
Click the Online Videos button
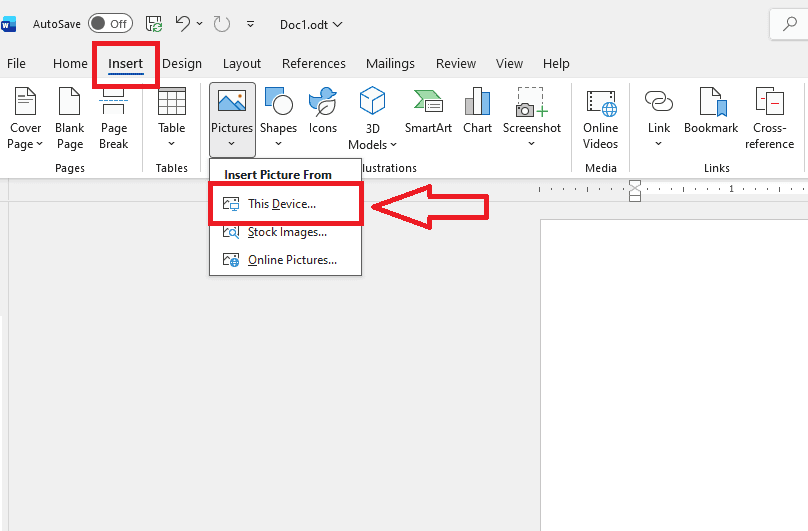[600, 119]
